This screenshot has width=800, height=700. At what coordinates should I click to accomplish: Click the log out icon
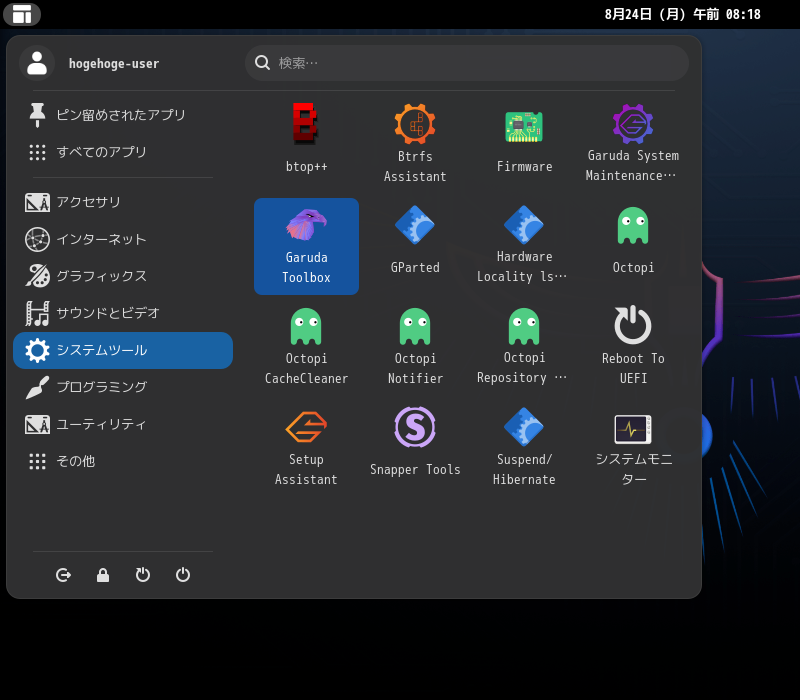tap(63, 575)
